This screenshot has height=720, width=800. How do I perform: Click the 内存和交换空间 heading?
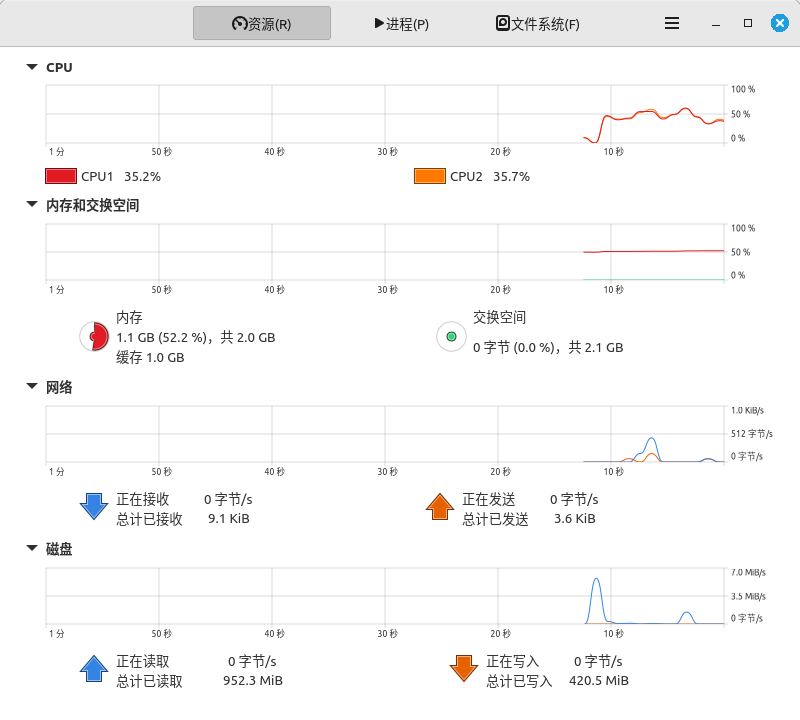tap(92, 205)
